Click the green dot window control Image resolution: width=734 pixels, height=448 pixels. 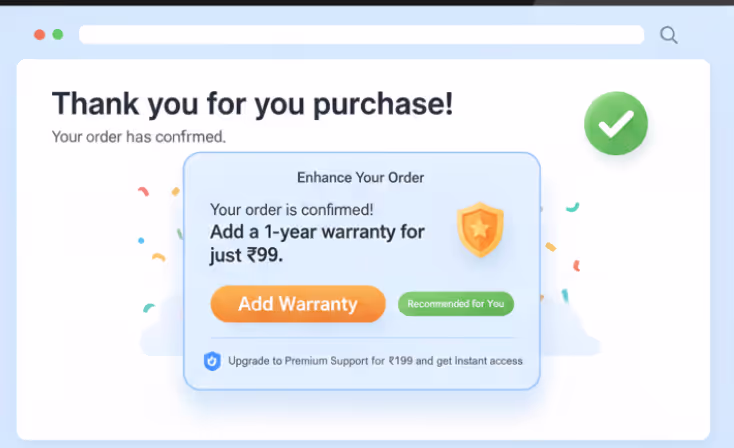[58, 34]
